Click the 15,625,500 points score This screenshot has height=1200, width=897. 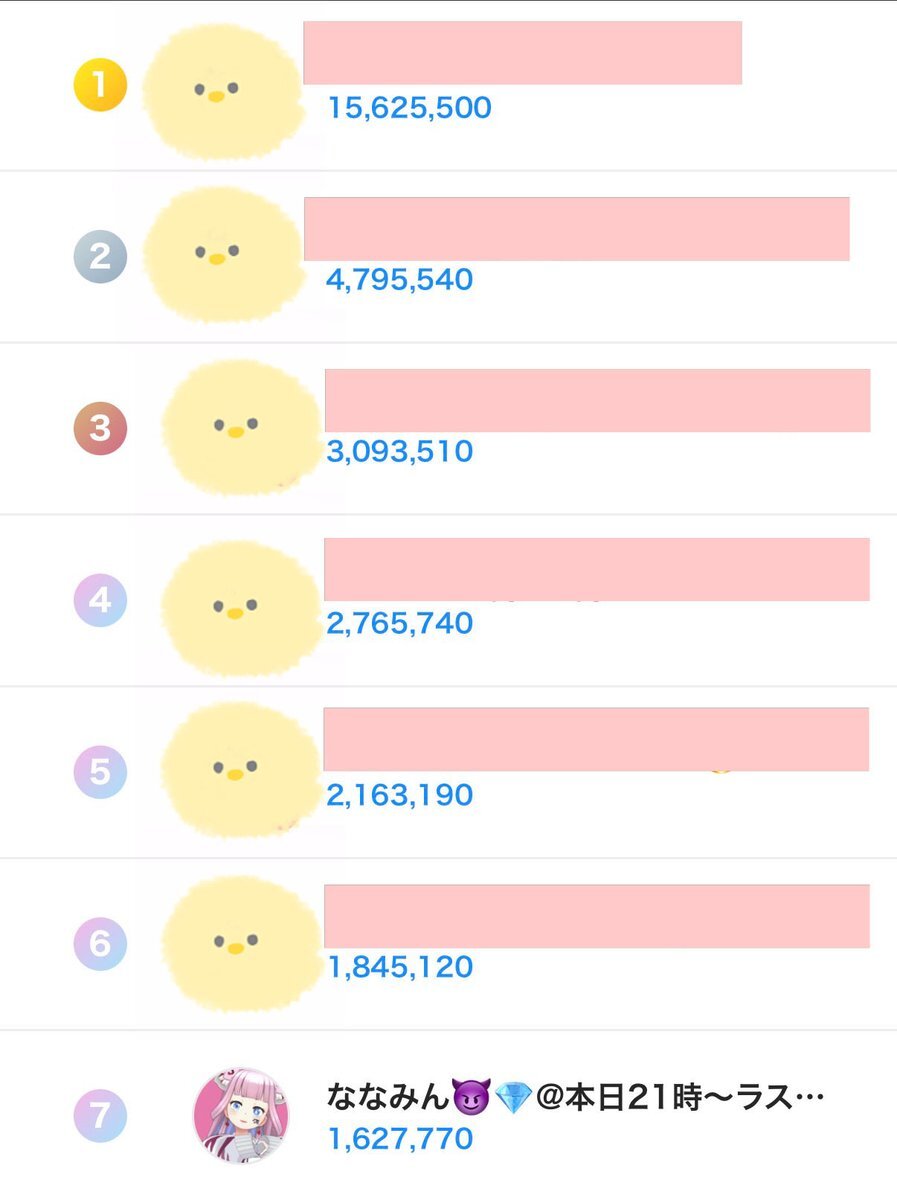[x=410, y=108]
